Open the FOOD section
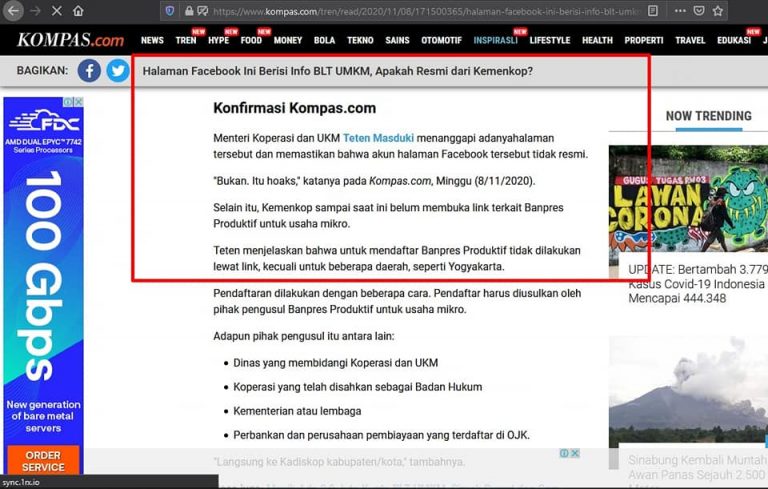This screenshot has height=489, width=768. pos(251,40)
